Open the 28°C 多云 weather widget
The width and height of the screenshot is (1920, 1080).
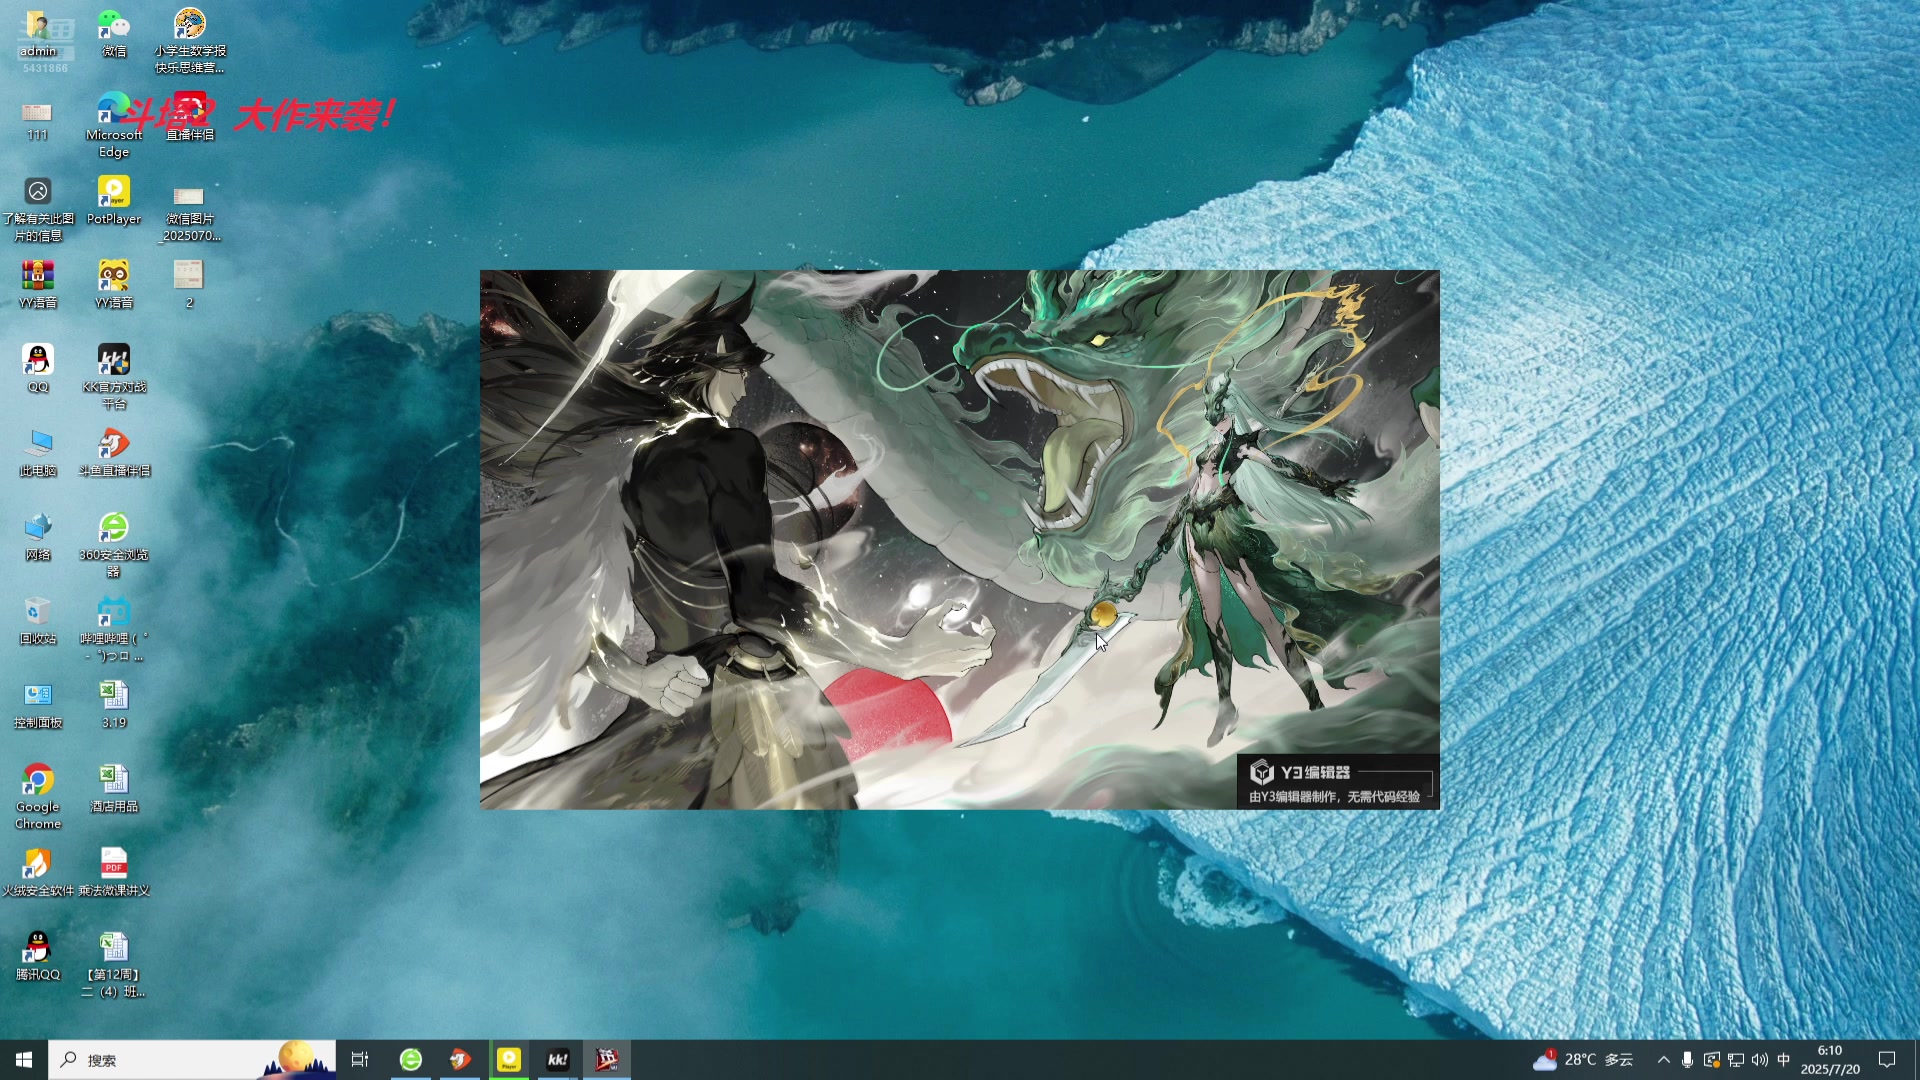[1584, 1060]
